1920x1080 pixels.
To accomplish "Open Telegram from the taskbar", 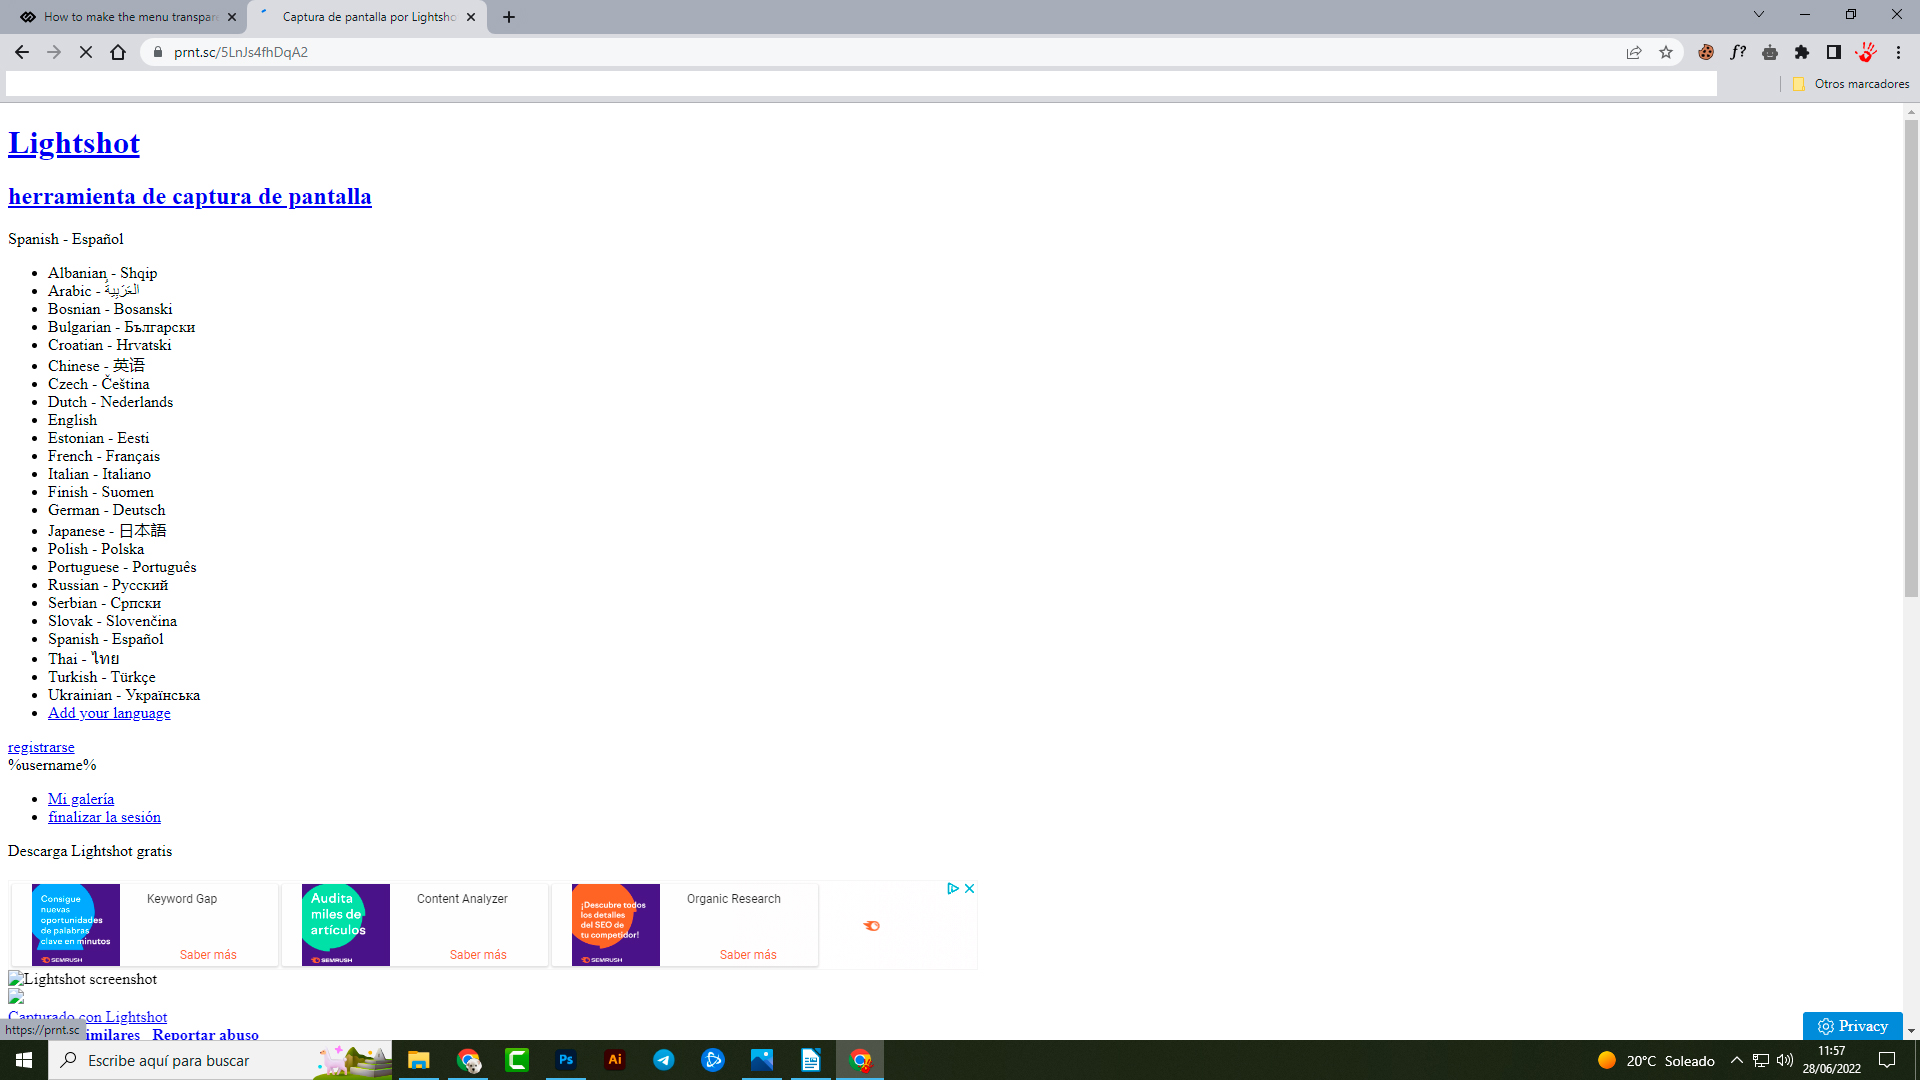I will pos(664,1060).
